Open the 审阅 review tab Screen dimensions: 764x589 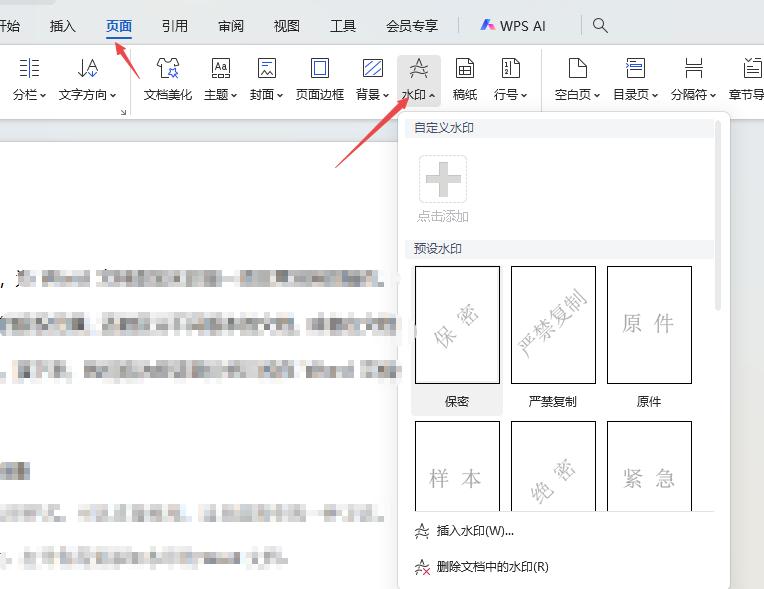coord(231,26)
